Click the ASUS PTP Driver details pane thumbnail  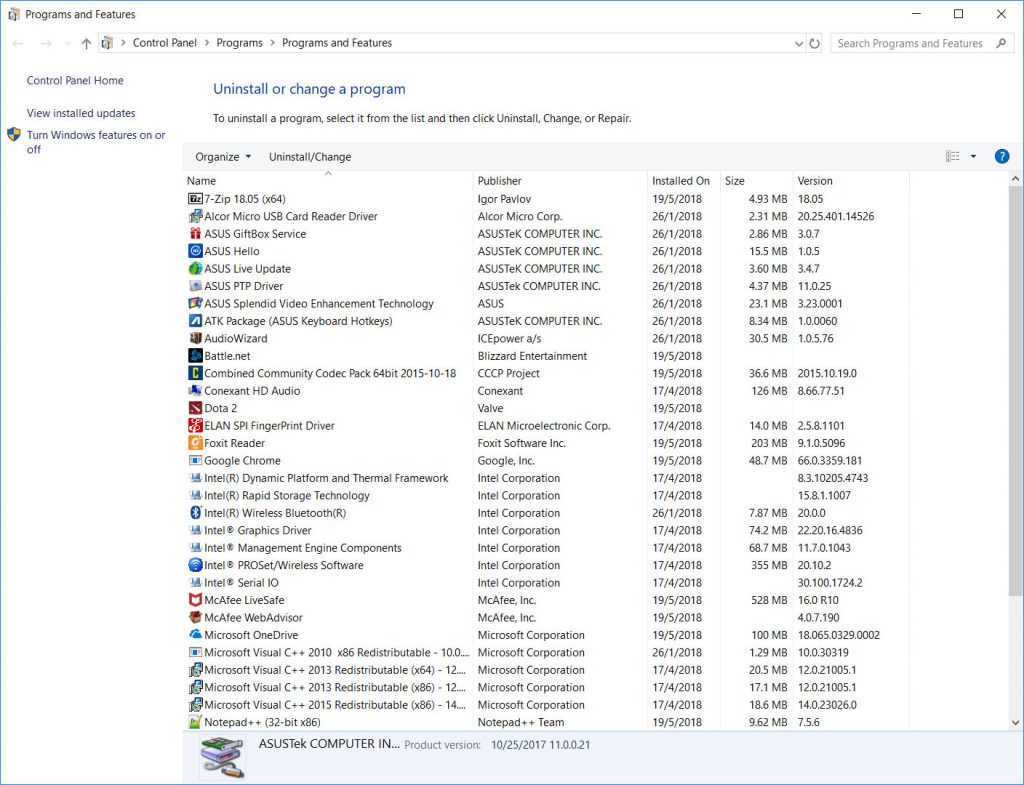point(222,757)
